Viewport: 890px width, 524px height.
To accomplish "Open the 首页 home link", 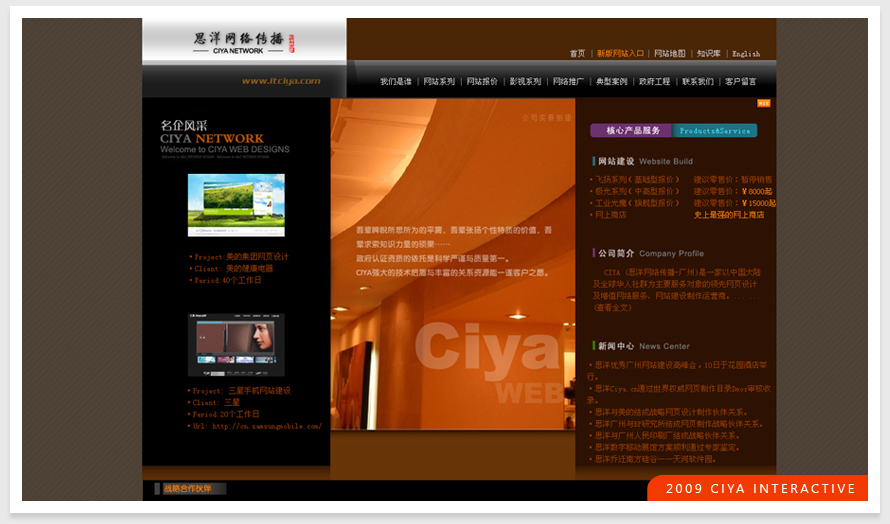I will tap(577, 54).
